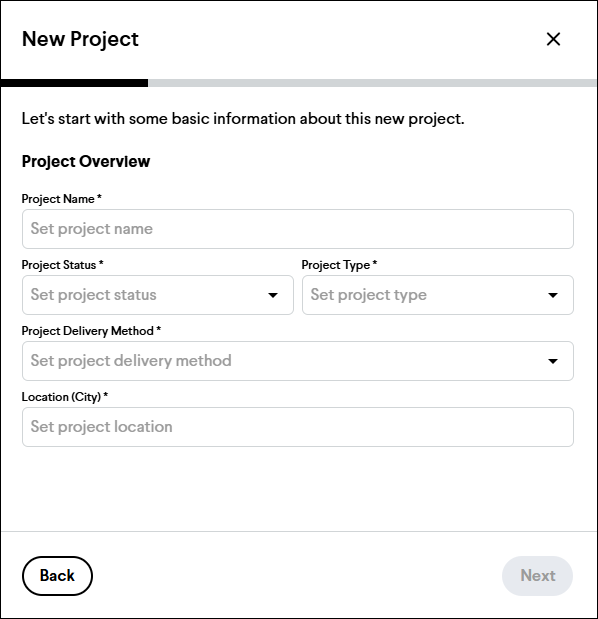This screenshot has height=619, width=598.
Task: Click the filled black progress bar segment
Action: point(74,83)
